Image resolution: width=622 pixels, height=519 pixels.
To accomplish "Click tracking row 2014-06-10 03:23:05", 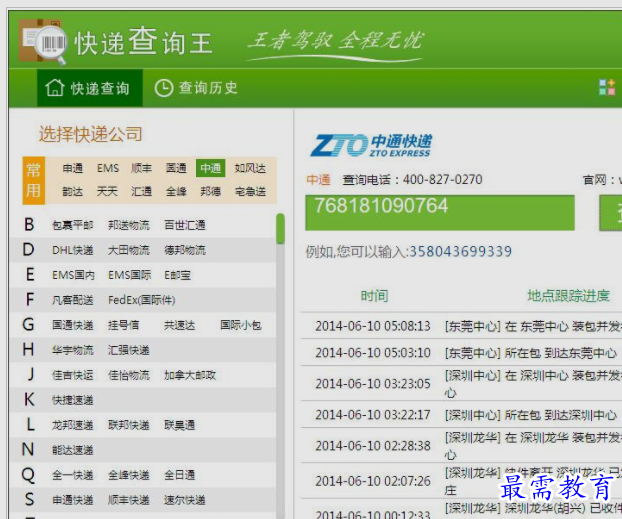I will [x=461, y=384].
